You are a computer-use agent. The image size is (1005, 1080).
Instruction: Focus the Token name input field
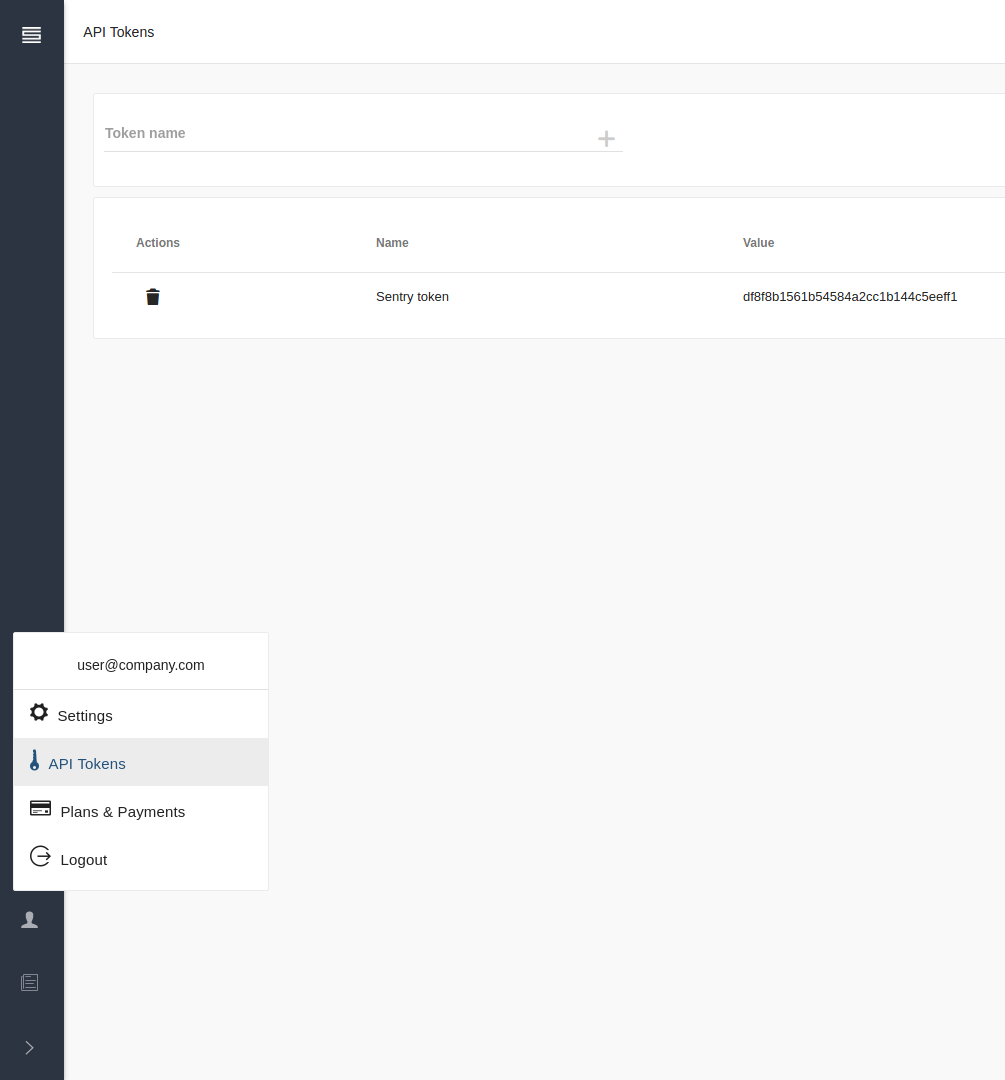coord(300,133)
